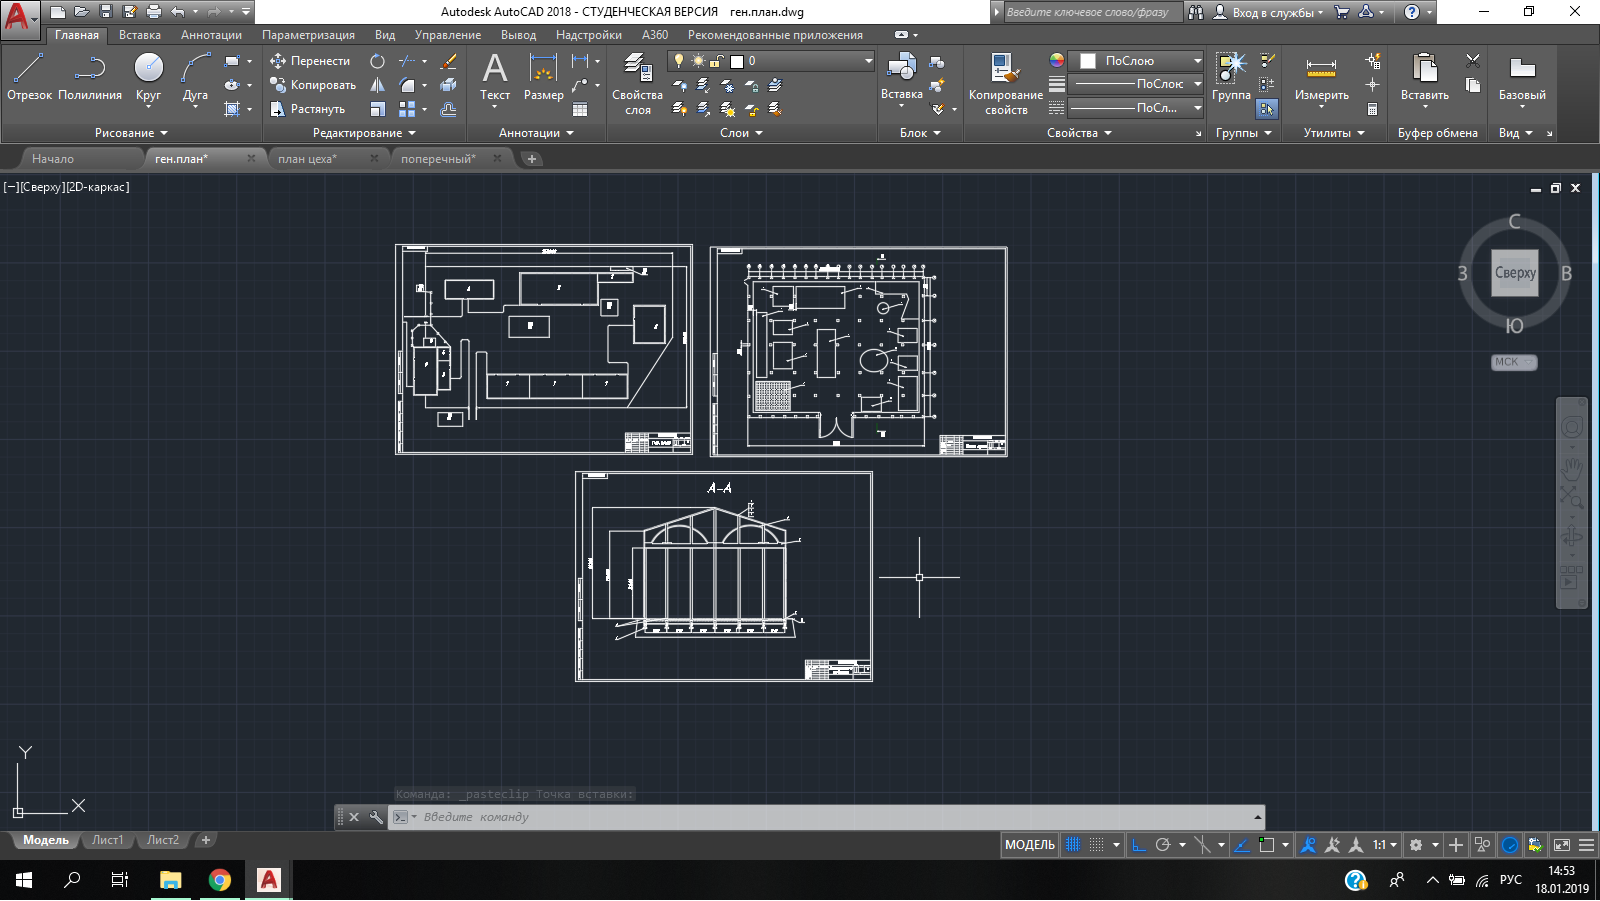Toggle object snap tracking in status bar
This screenshot has height=901, width=1600.
point(1242,845)
